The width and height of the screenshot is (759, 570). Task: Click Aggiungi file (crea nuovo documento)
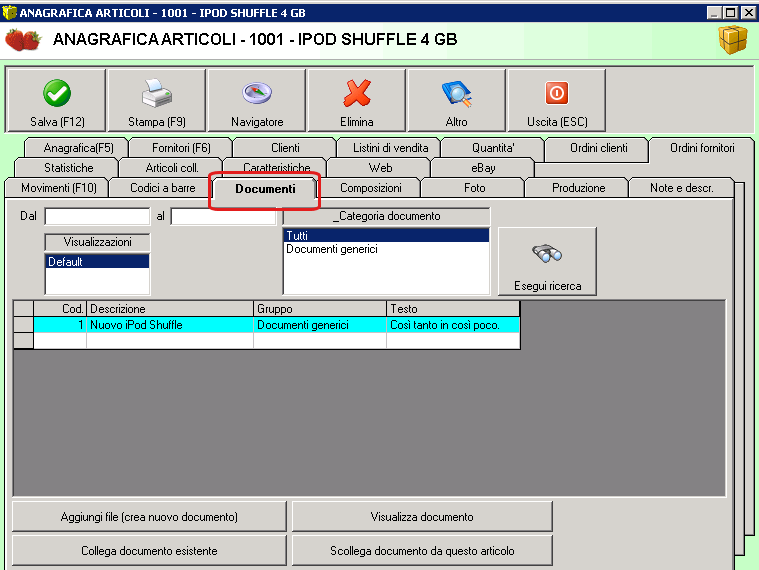coord(149,517)
